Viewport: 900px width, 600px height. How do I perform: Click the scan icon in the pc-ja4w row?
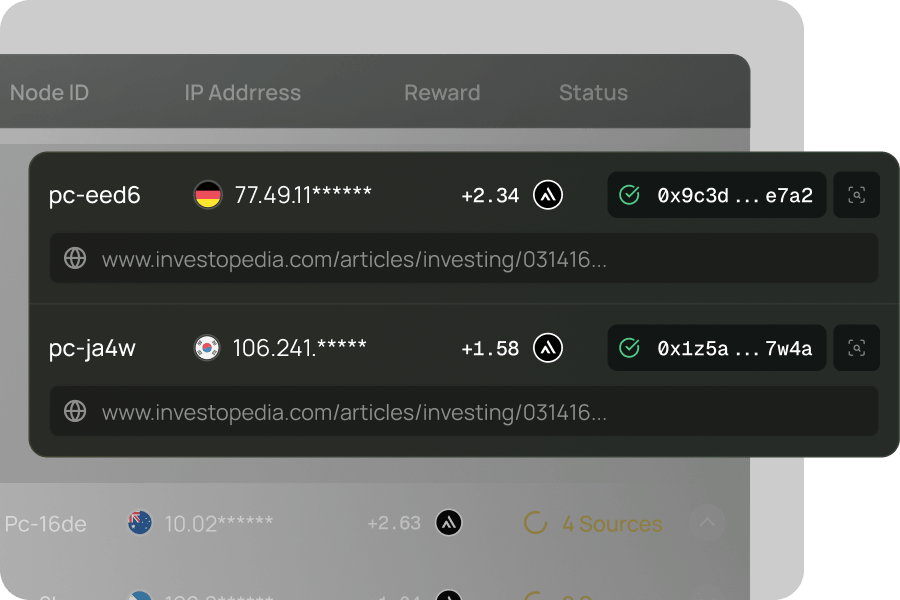856,348
